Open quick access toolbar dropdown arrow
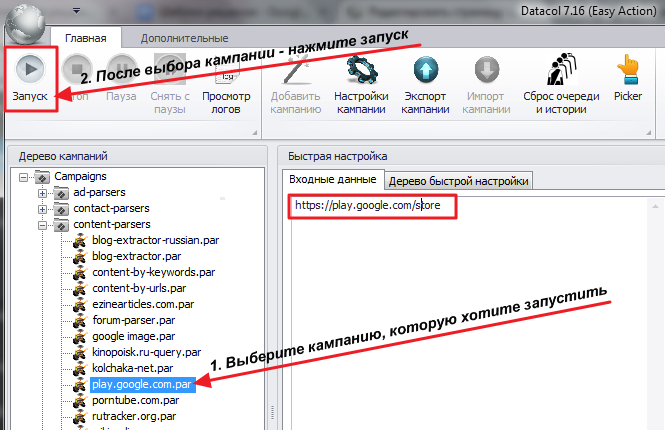Screen dimensions: 665x430 point(76,11)
